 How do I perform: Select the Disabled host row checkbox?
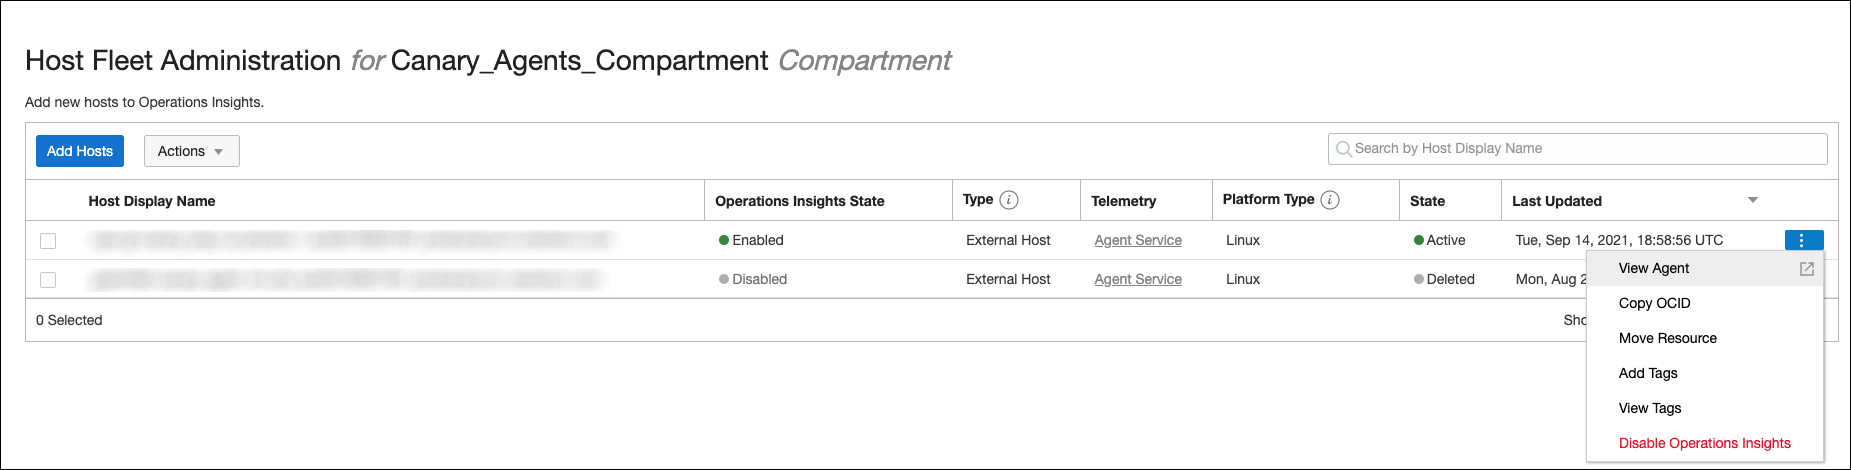(x=48, y=280)
